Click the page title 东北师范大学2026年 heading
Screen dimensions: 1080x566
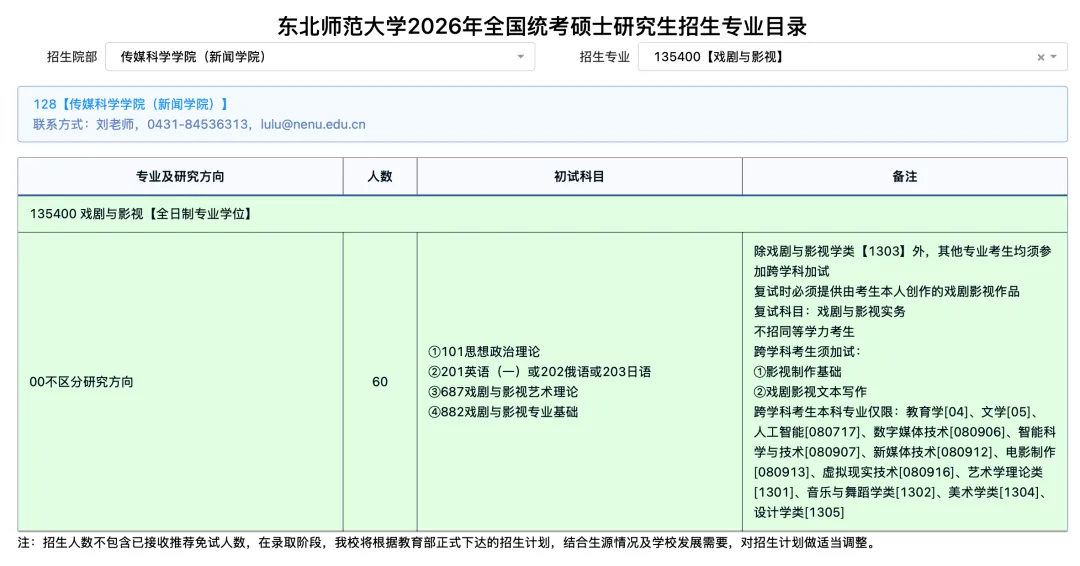pyautogui.click(x=542, y=27)
